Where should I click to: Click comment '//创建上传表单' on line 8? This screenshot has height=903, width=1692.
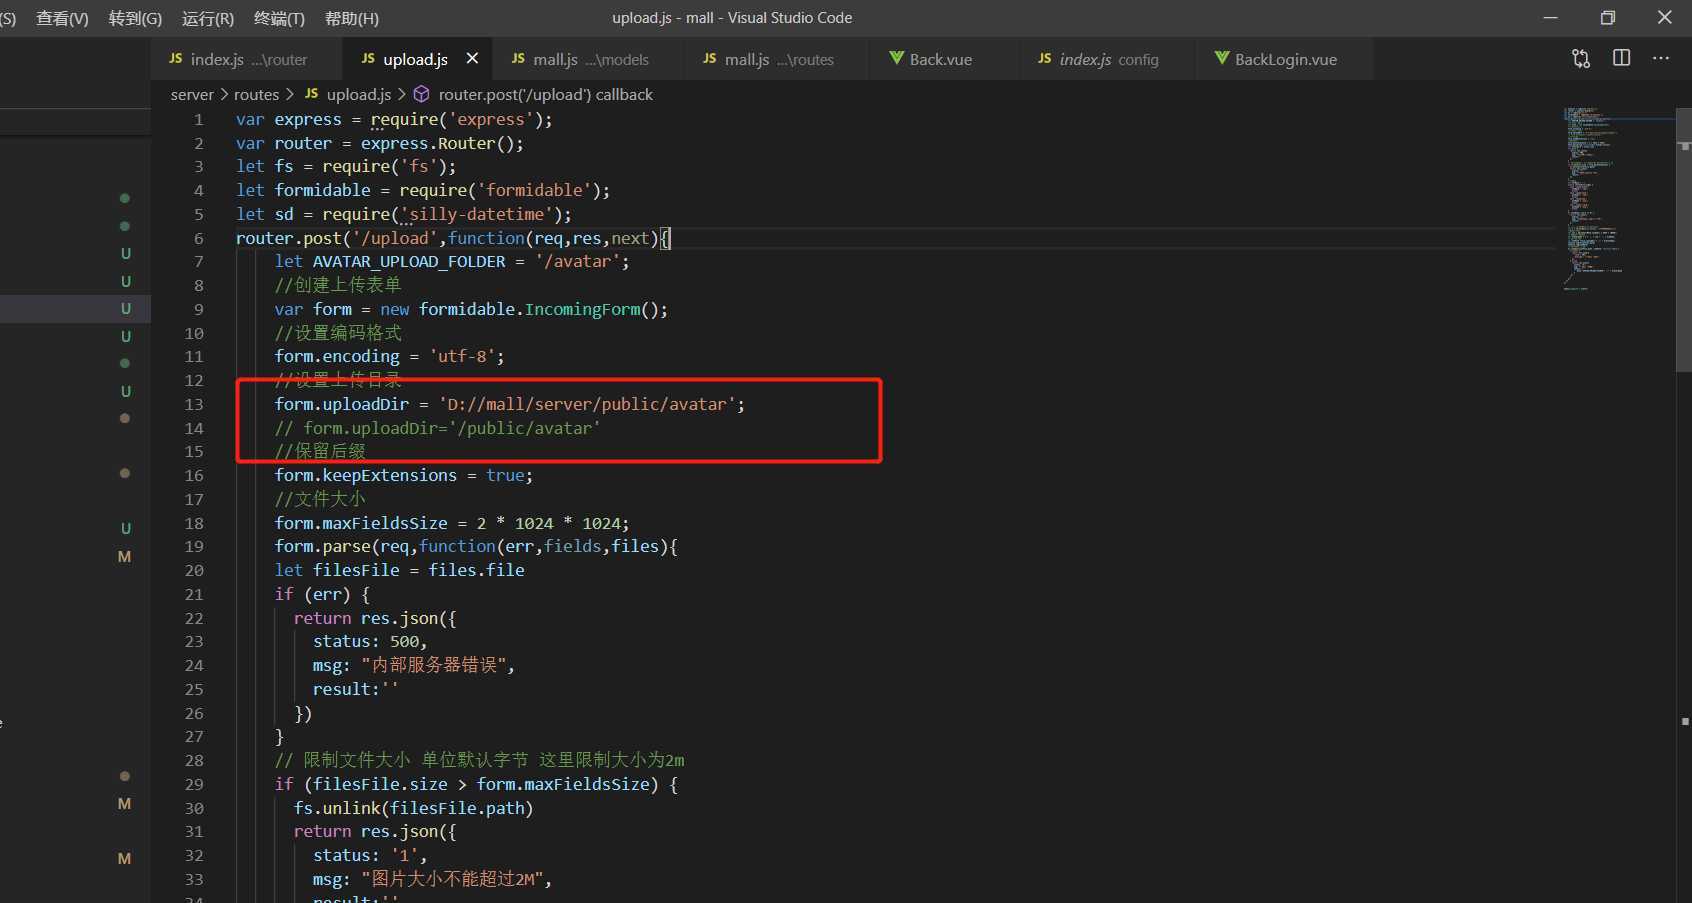[338, 285]
